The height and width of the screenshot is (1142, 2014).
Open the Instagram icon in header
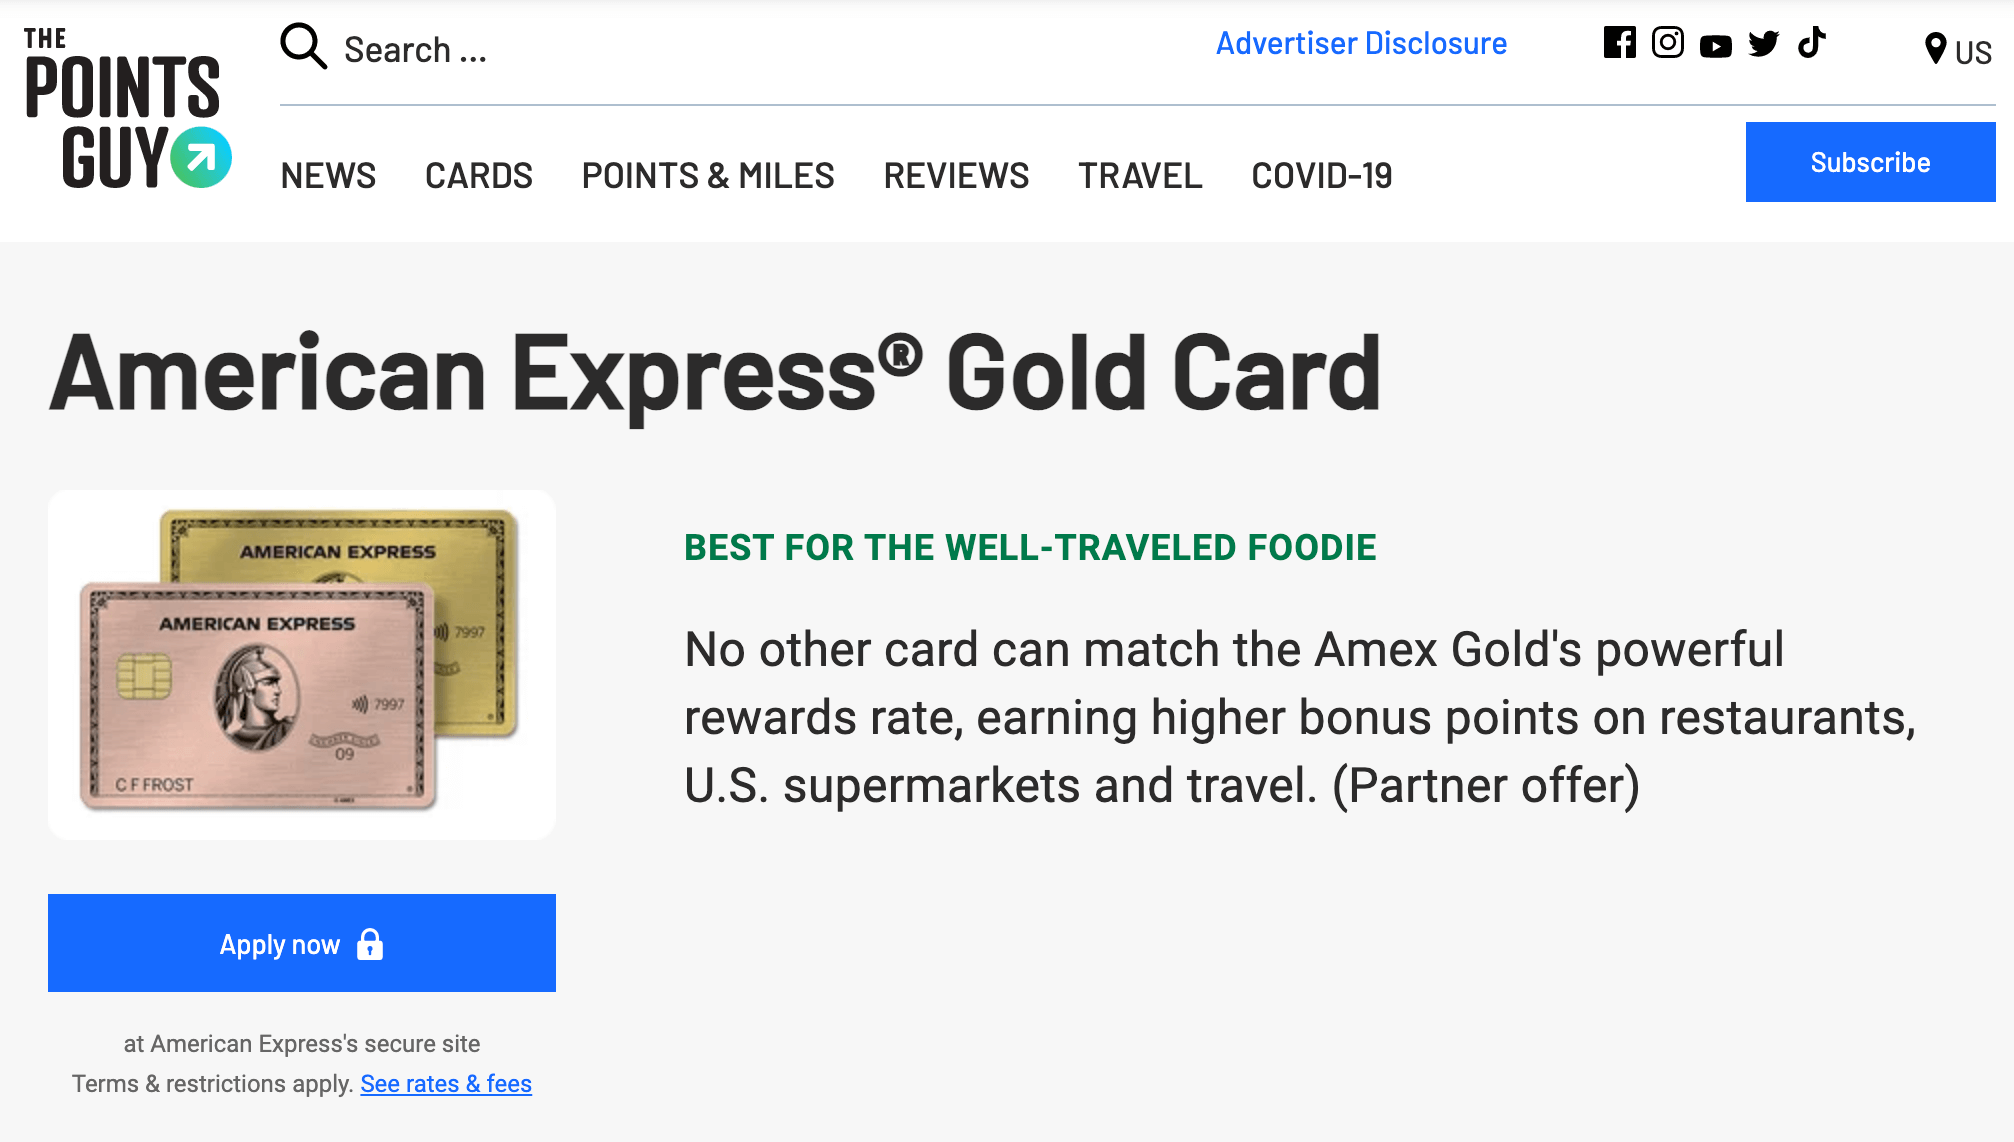coord(1668,42)
